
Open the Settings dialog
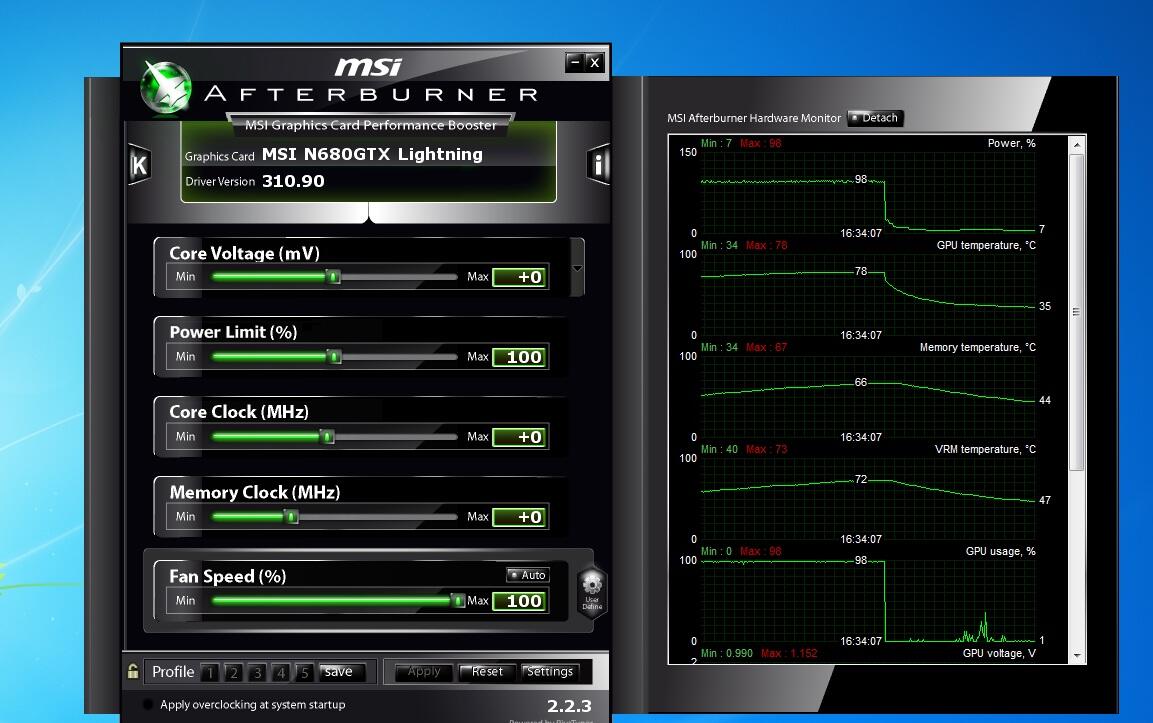click(x=549, y=672)
